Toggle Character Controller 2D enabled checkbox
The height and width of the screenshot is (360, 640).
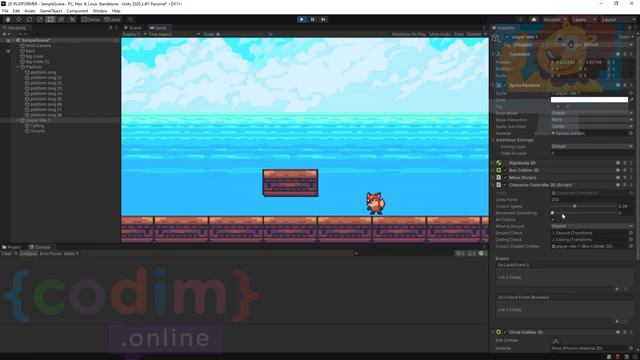click(505, 185)
